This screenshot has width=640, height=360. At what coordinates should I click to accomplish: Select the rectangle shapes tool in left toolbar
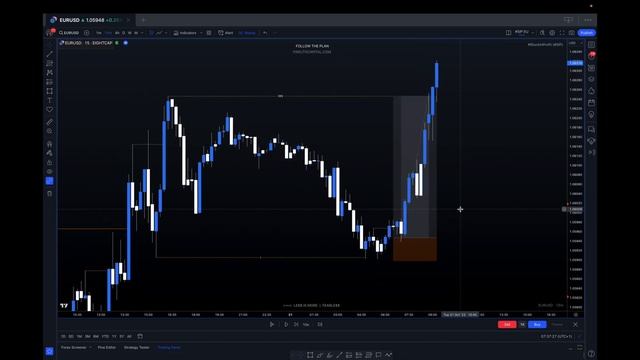pyautogui.click(x=49, y=91)
